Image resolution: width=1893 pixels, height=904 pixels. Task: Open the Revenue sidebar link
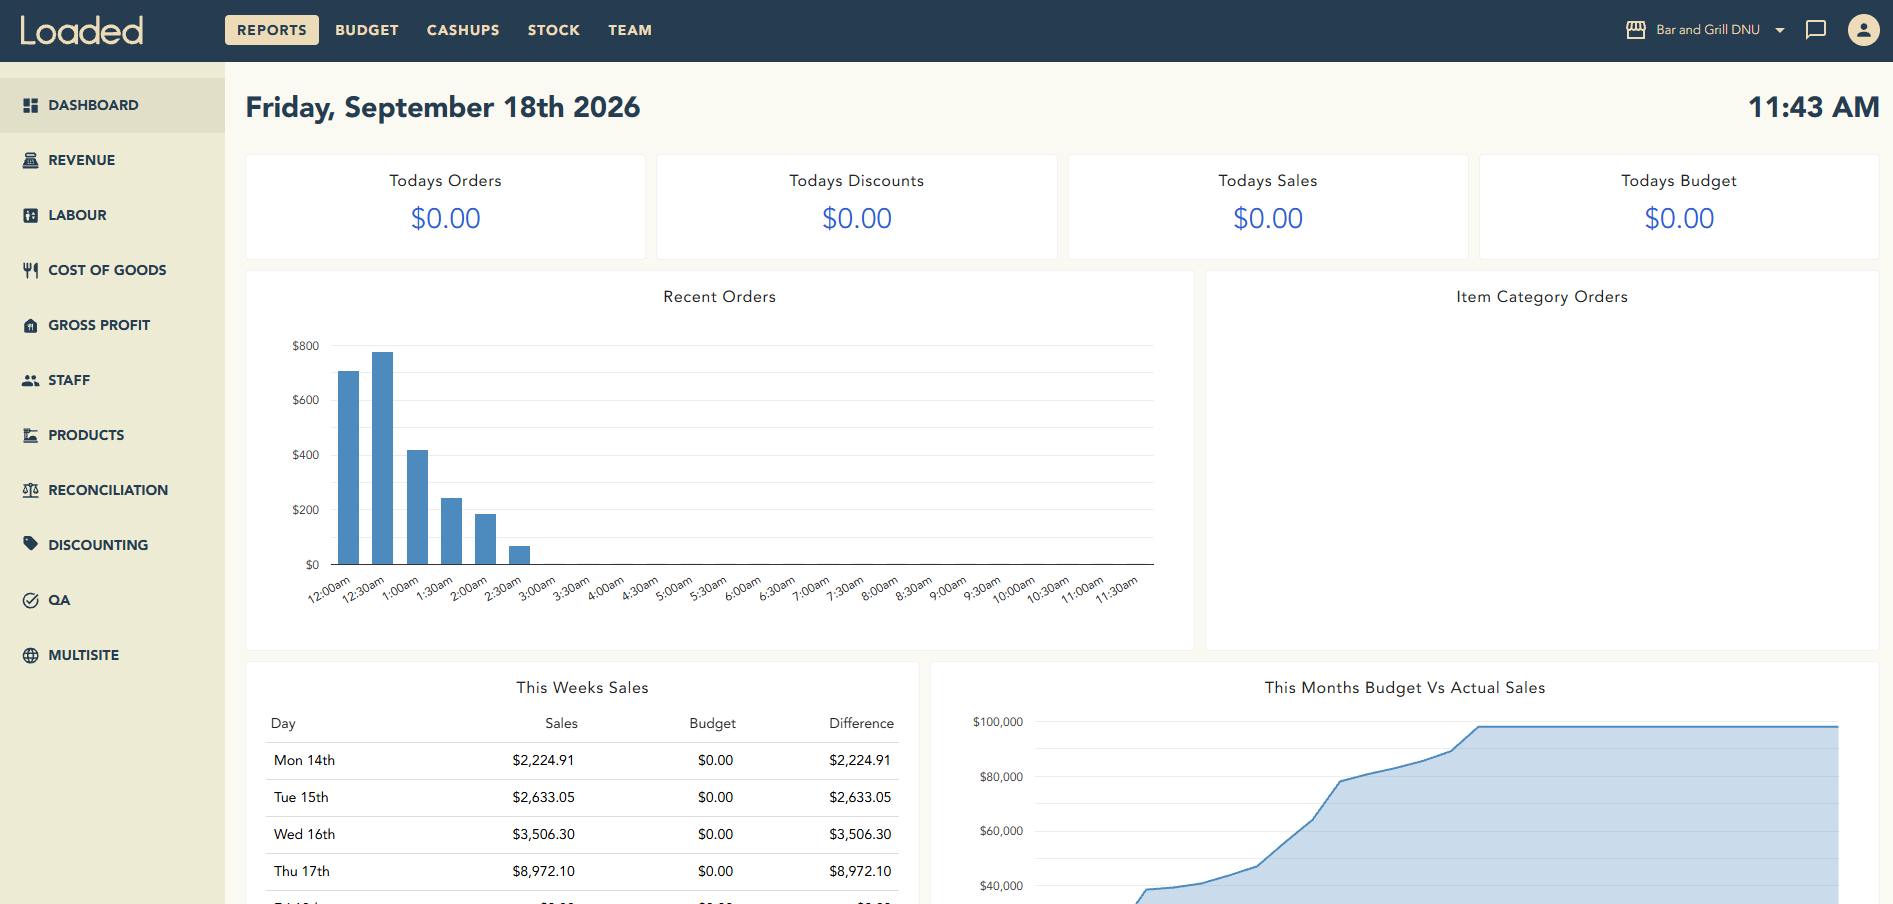click(x=112, y=160)
